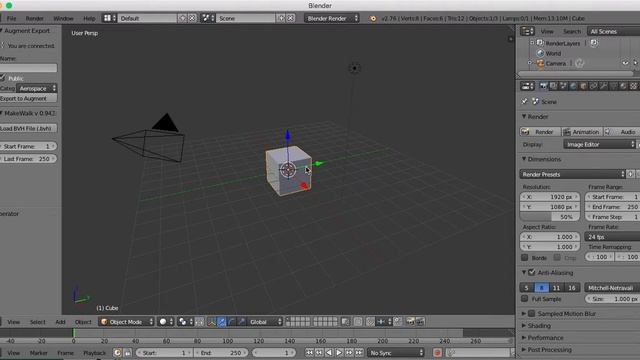Collapse the Dimensions panel
The height and width of the screenshot is (360, 640).
pyautogui.click(x=541, y=159)
